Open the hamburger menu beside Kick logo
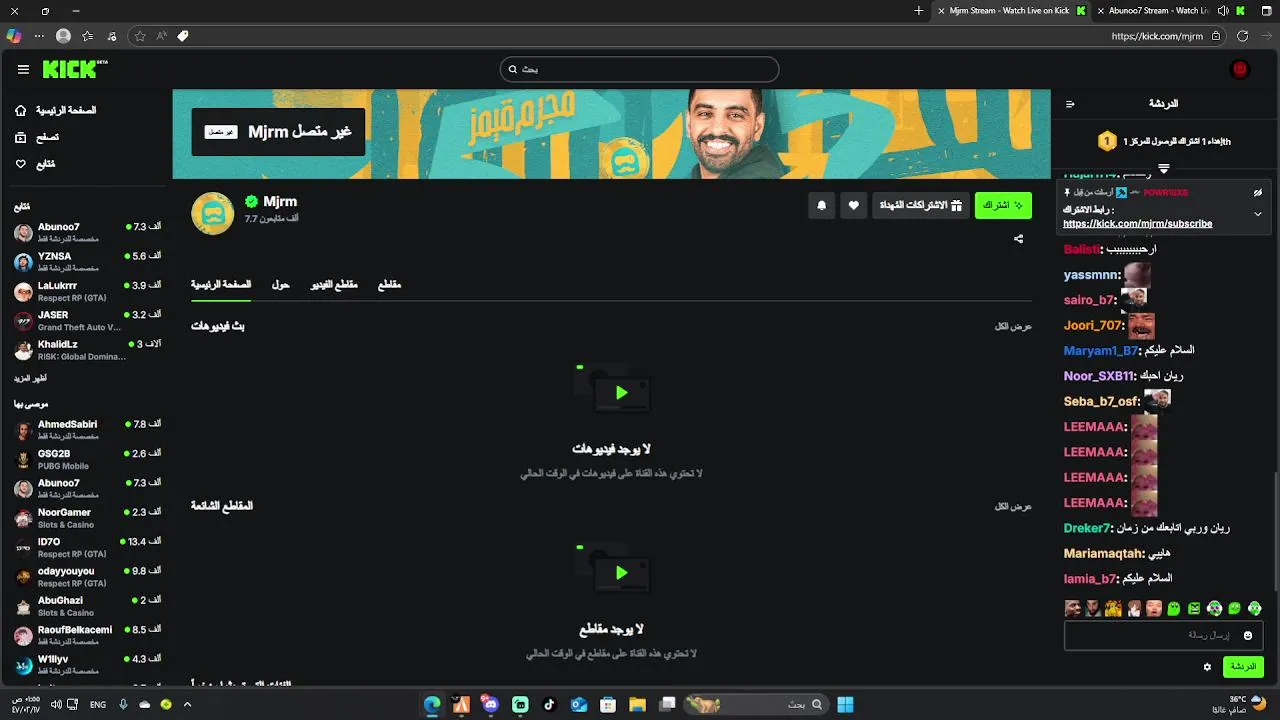Viewport: 1280px width, 720px height. coord(23,69)
